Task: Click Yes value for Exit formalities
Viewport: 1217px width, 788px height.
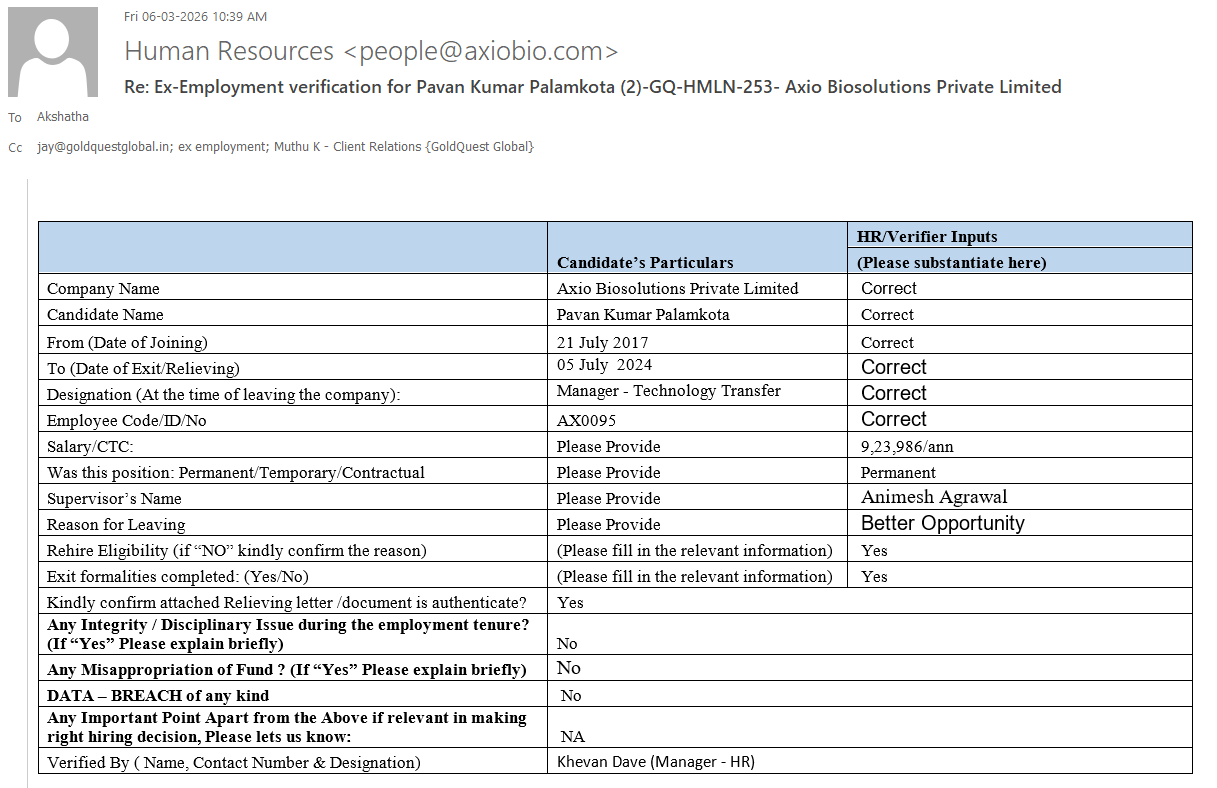Action: tap(874, 576)
